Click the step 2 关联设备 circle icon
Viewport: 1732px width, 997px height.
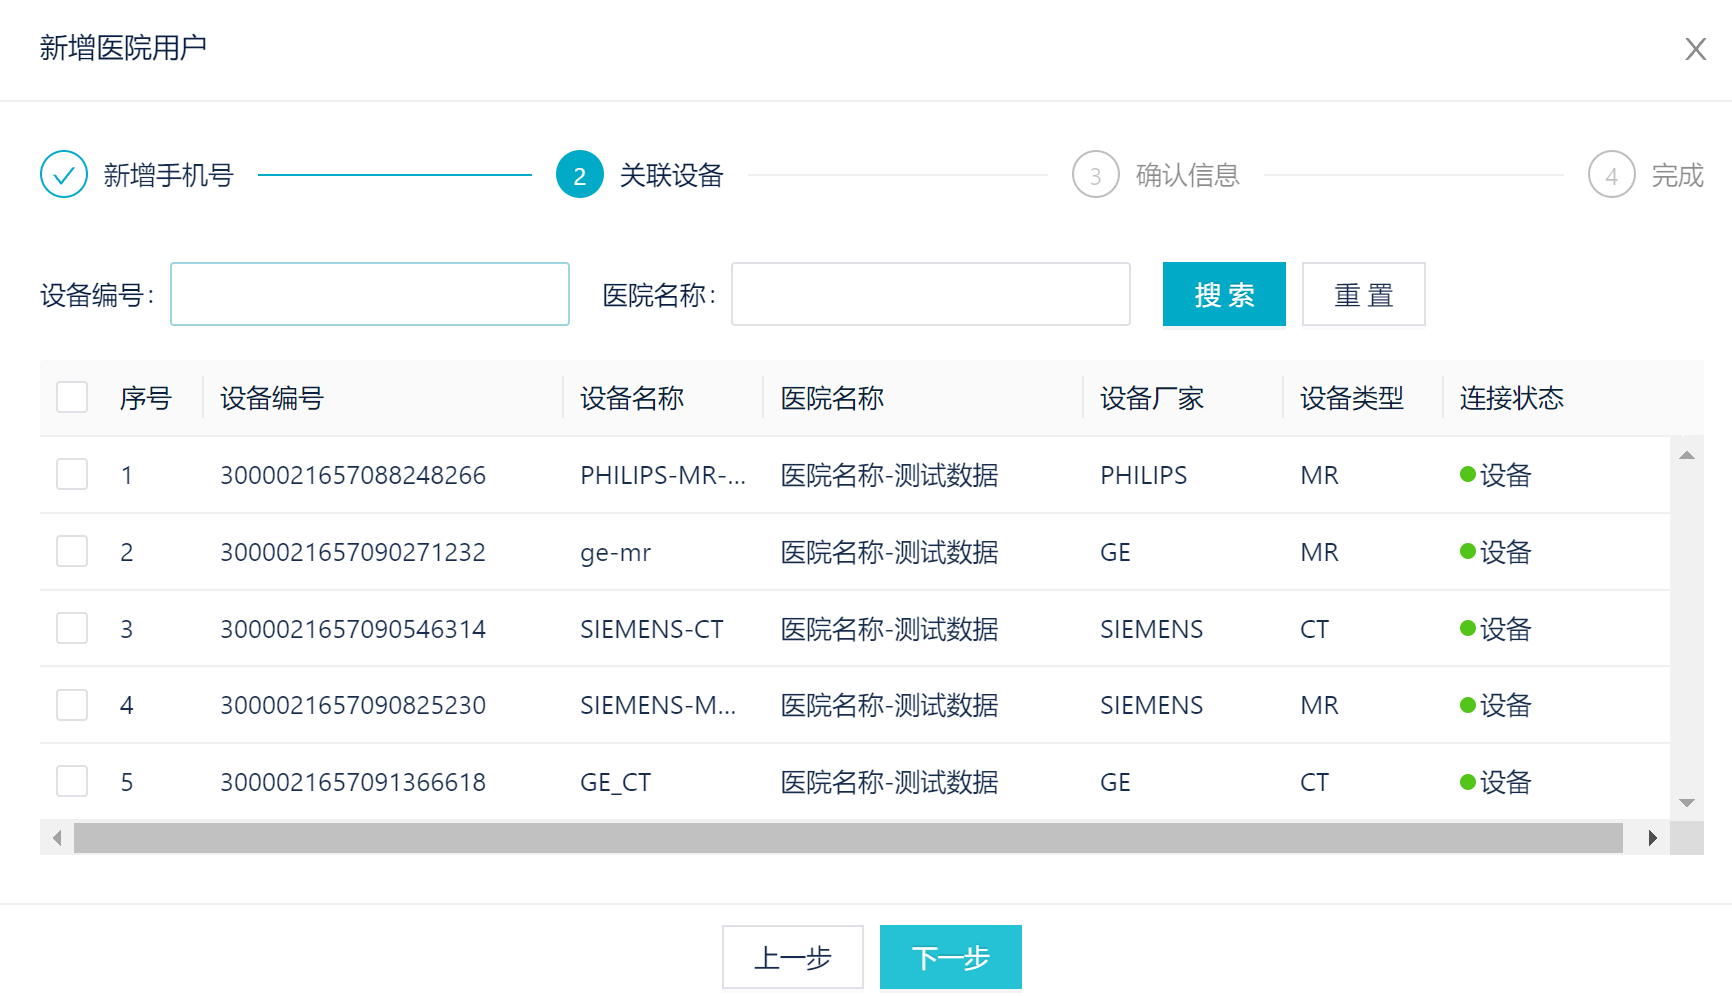point(580,174)
